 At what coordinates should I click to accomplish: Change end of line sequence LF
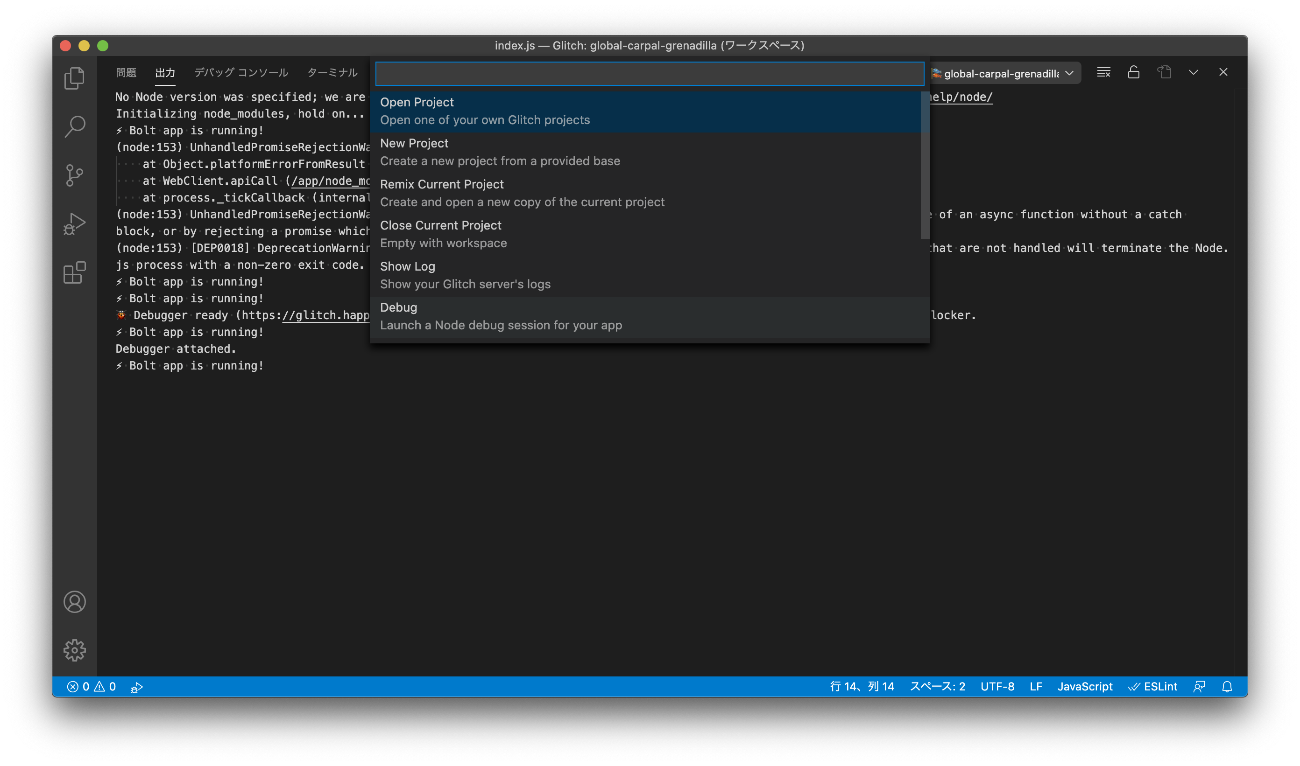point(1036,687)
